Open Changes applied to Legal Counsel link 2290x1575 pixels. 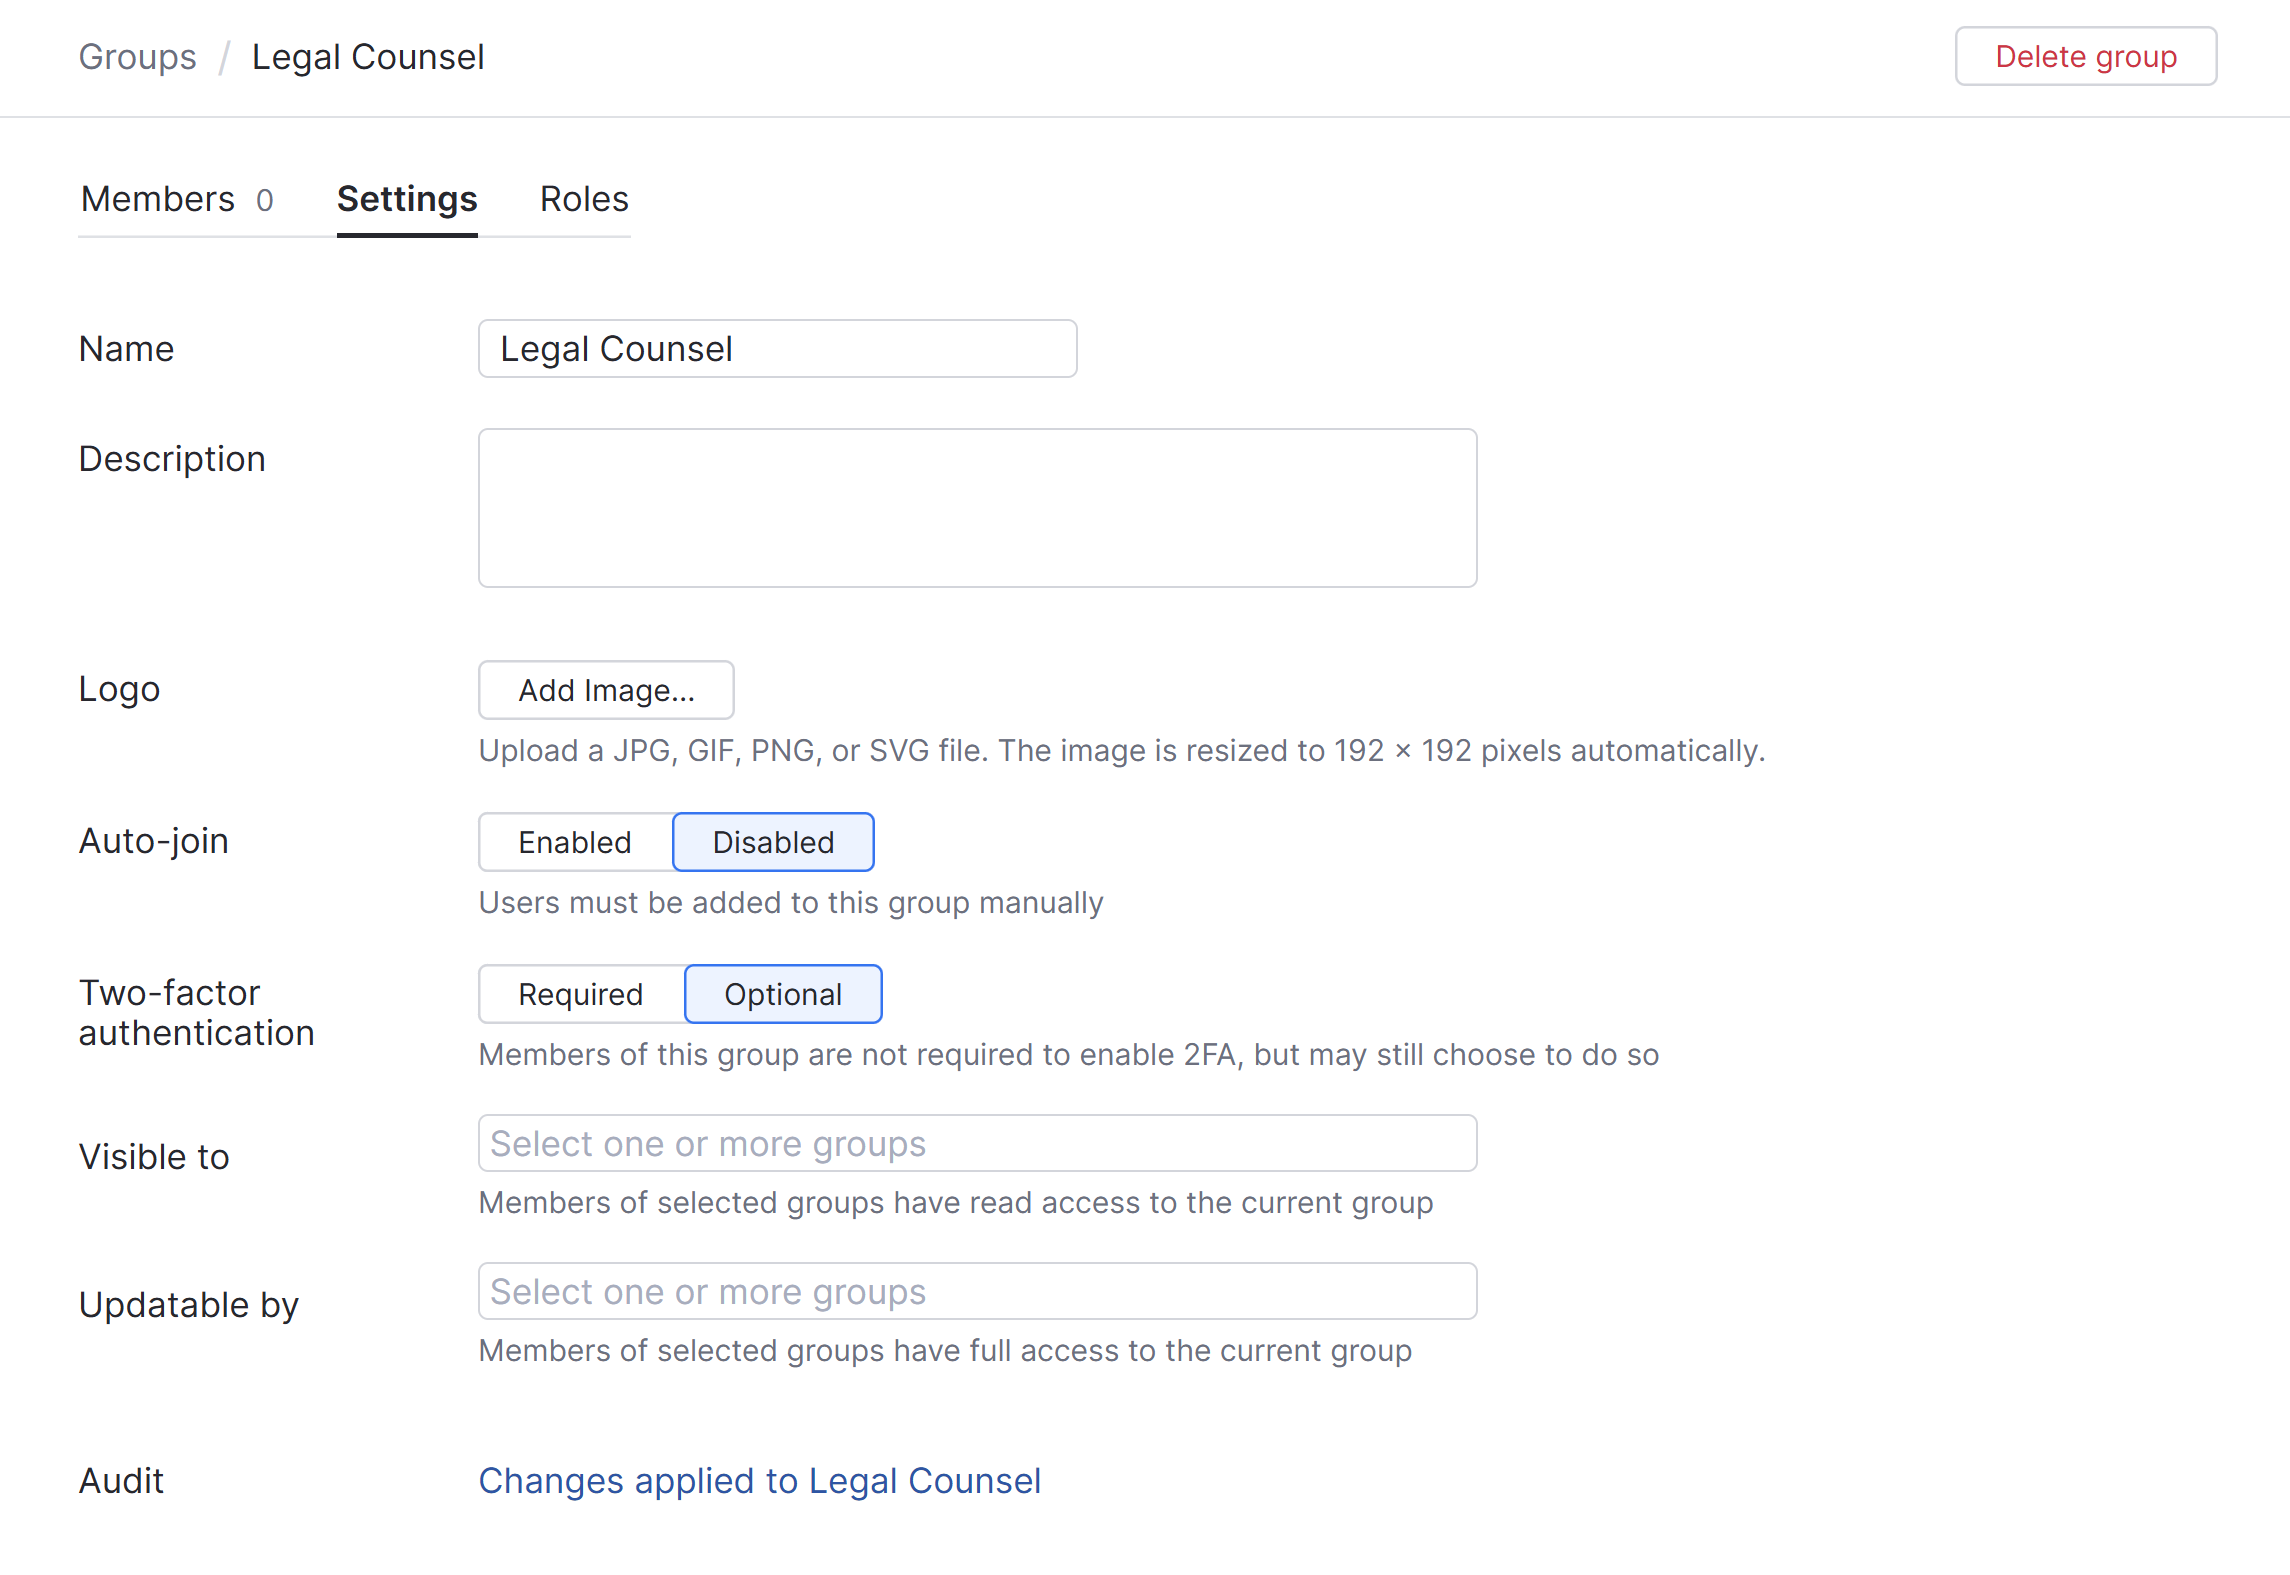tap(759, 1481)
